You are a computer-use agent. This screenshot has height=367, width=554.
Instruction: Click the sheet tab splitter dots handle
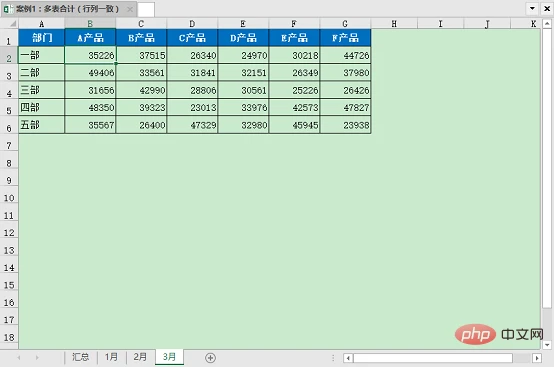[x=333, y=358]
